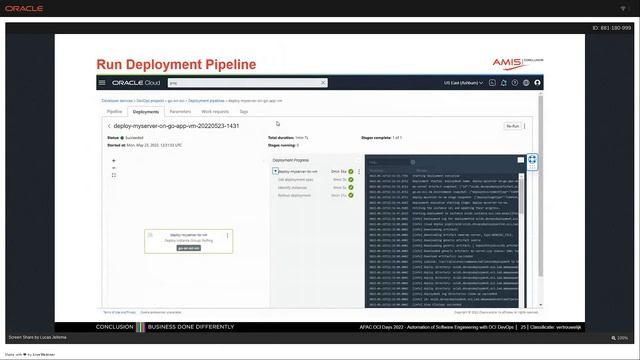Click the zoom magnifier in the webinar footer
The height and width of the screenshot is (360, 640).
613,338
